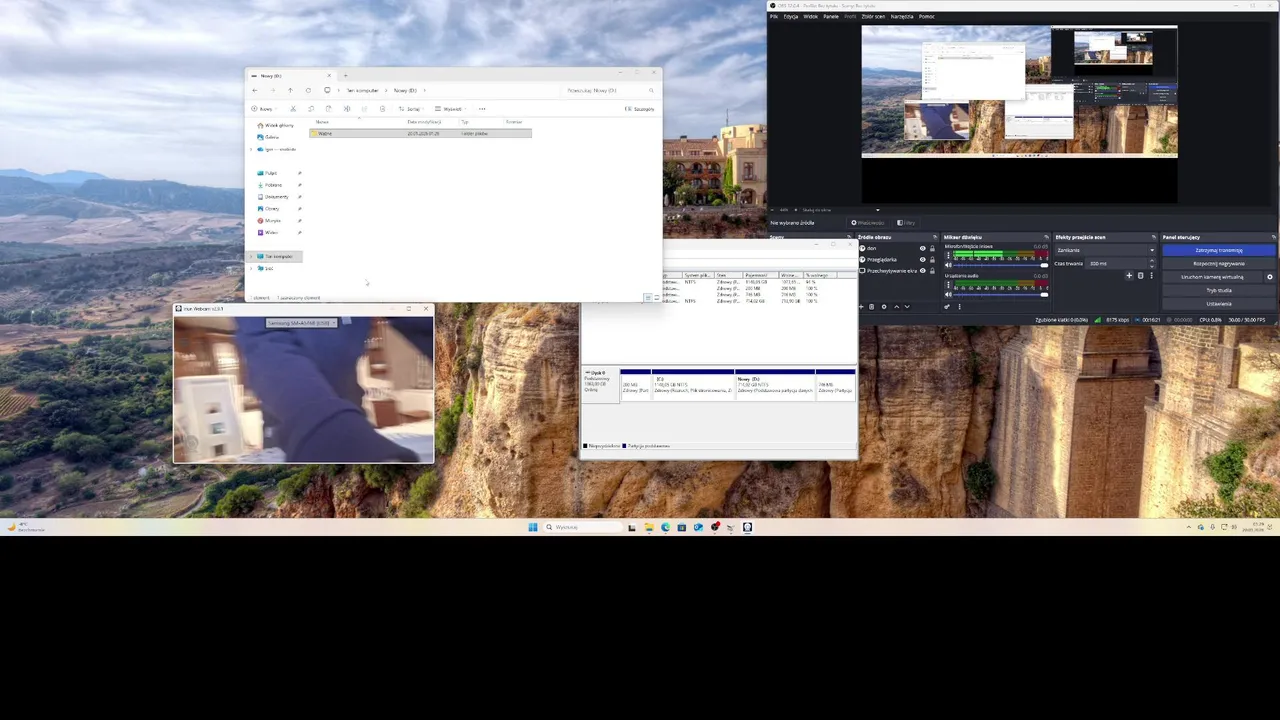Open the Edycja menu in OBS
Screen dimensions: 1280x720
[791, 16]
